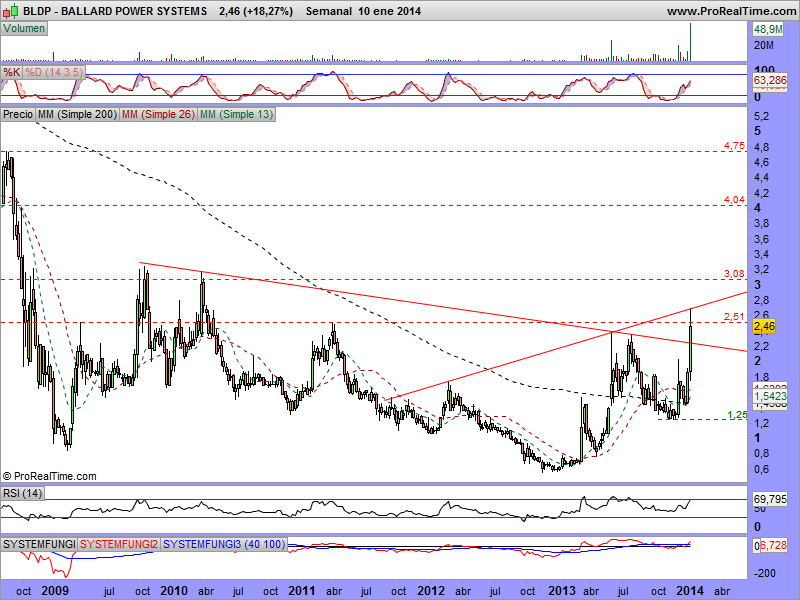This screenshot has width=800, height=600.
Task: Click the 2013 year label on time axis
Action: pyautogui.click(x=561, y=591)
